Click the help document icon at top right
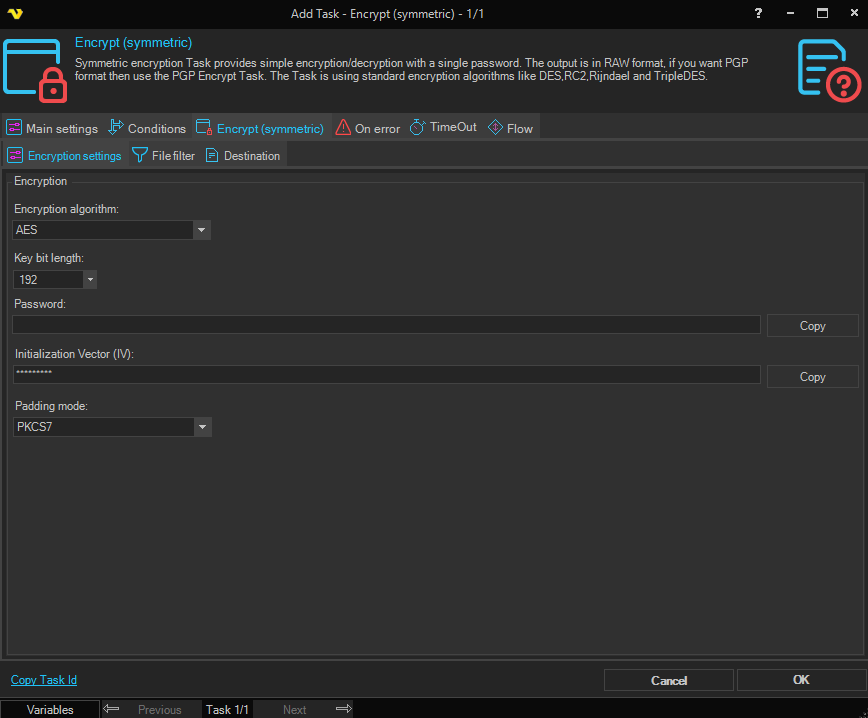 coord(829,69)
